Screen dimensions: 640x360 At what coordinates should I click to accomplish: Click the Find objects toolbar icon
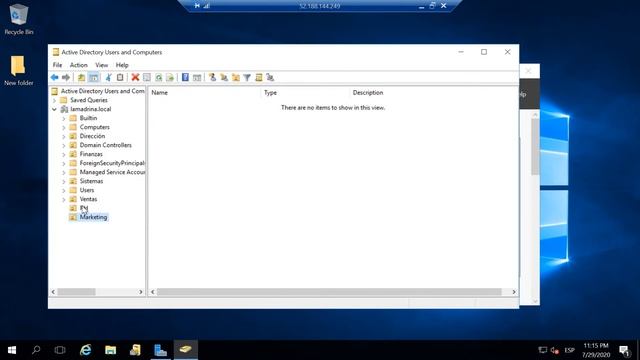click(x=258, y=77)
